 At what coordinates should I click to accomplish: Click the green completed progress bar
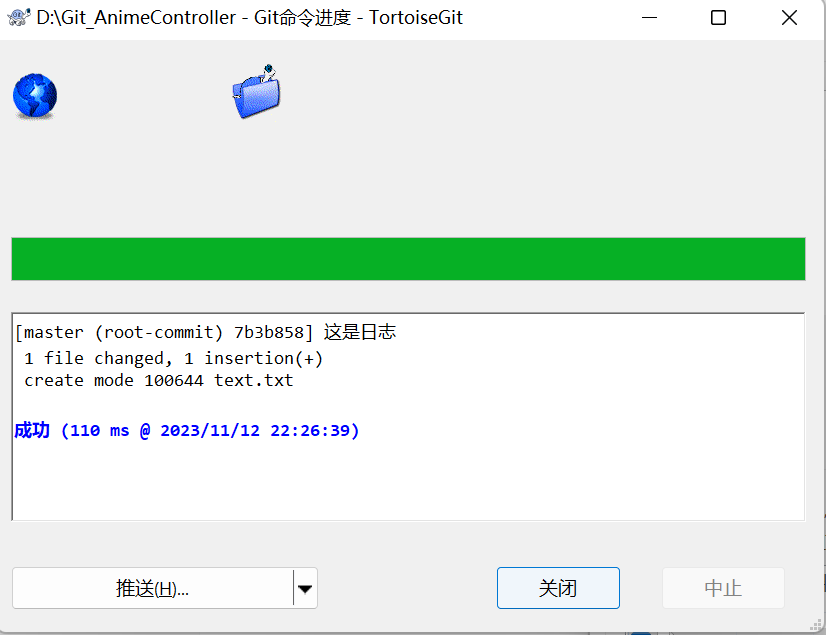(x=408, y=259)
